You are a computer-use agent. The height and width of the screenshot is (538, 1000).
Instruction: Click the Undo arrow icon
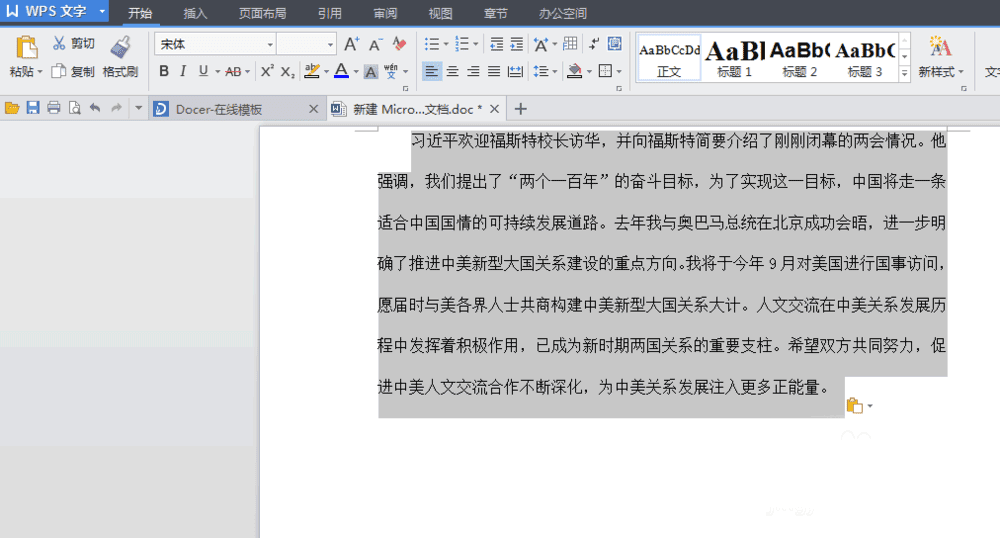point(95,108)
